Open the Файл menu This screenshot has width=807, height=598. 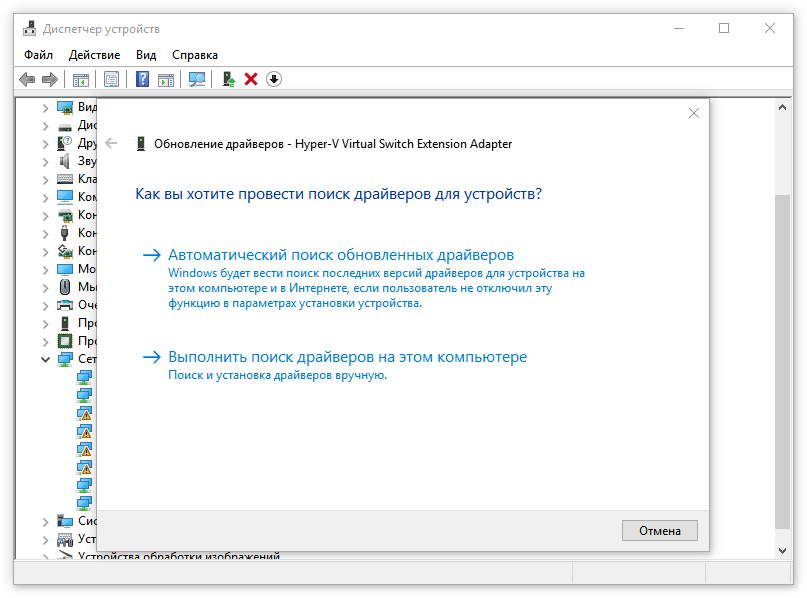[x=39, y=55]
